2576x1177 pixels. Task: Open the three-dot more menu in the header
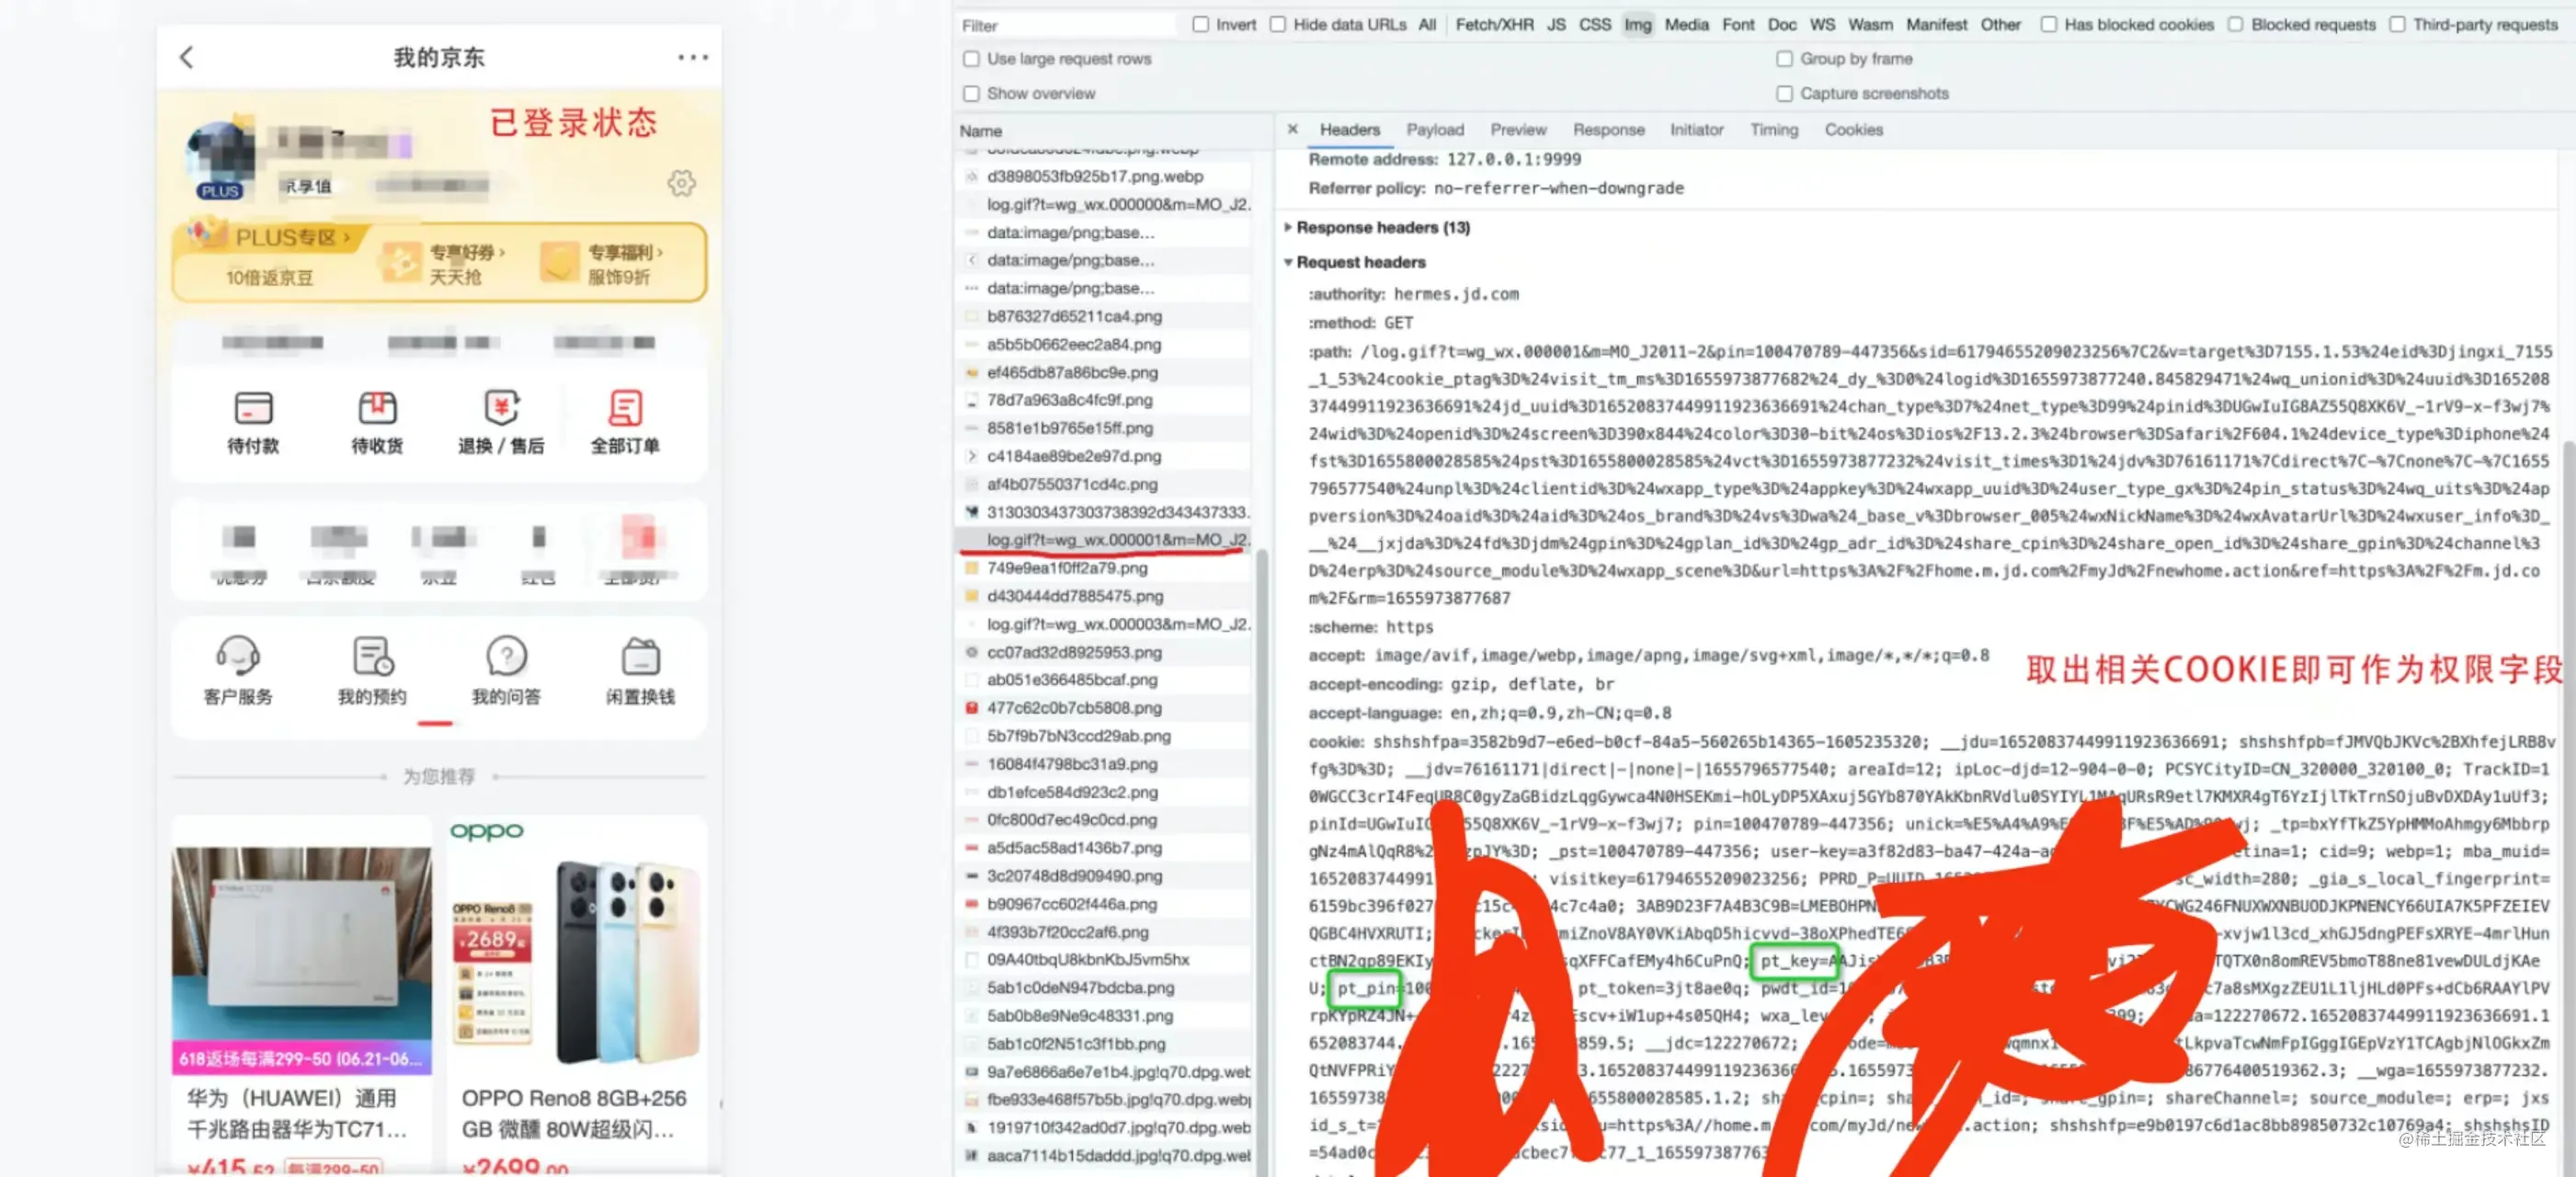692,58
